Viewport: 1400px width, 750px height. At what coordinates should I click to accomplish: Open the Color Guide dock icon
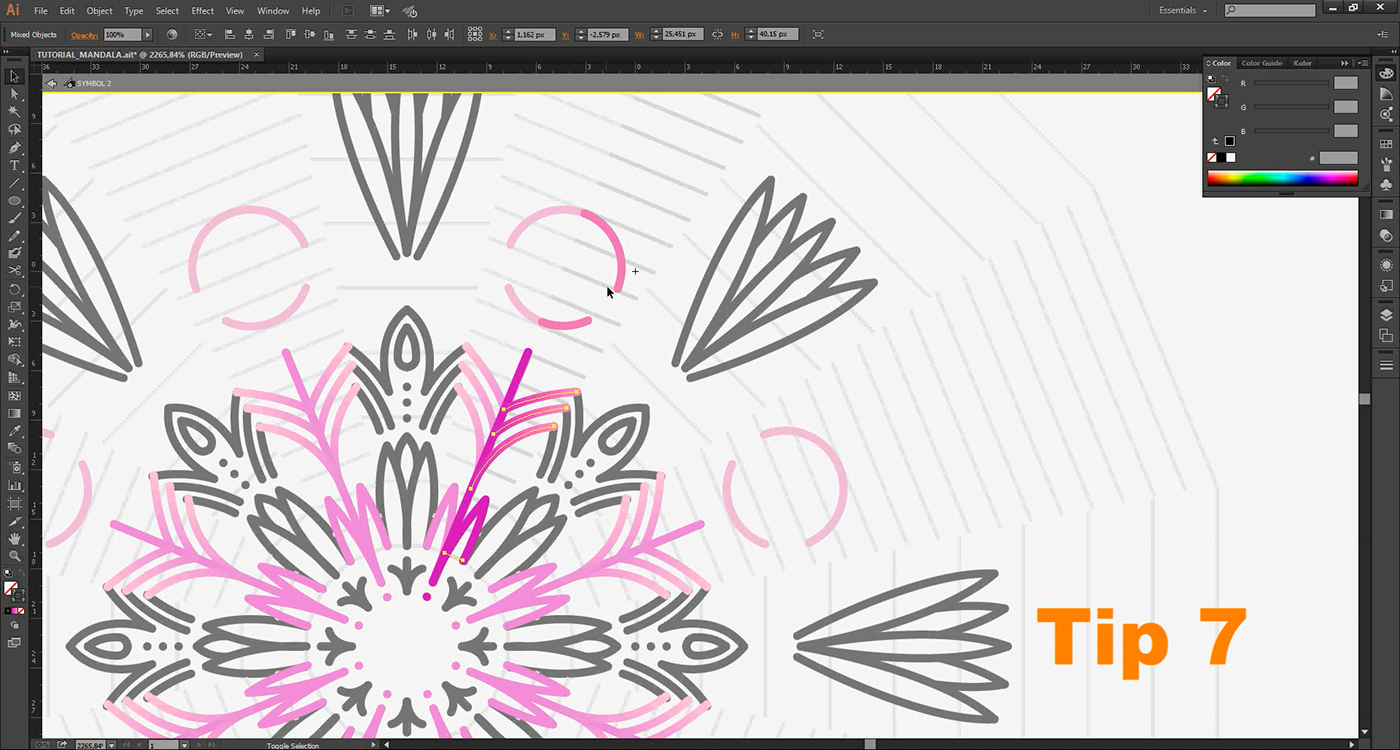pos(1386,94)
